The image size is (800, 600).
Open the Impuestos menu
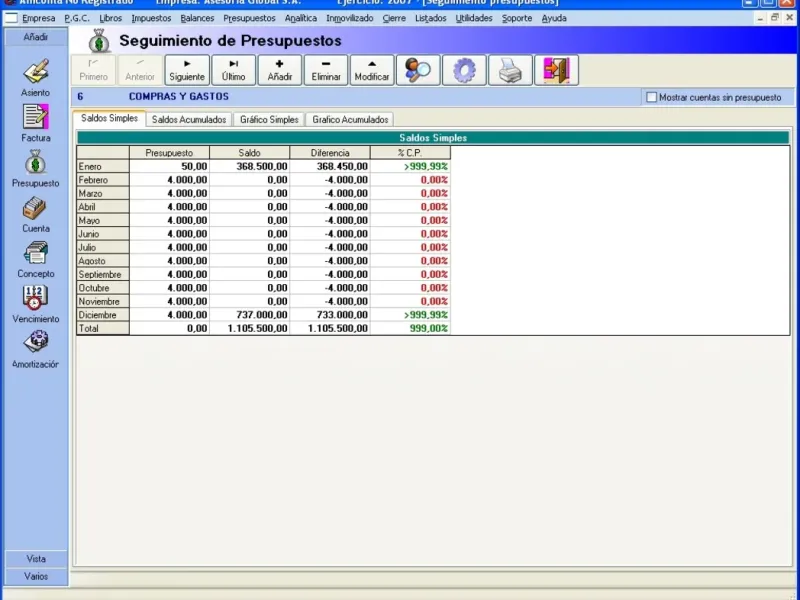click(x=151, y=18)
